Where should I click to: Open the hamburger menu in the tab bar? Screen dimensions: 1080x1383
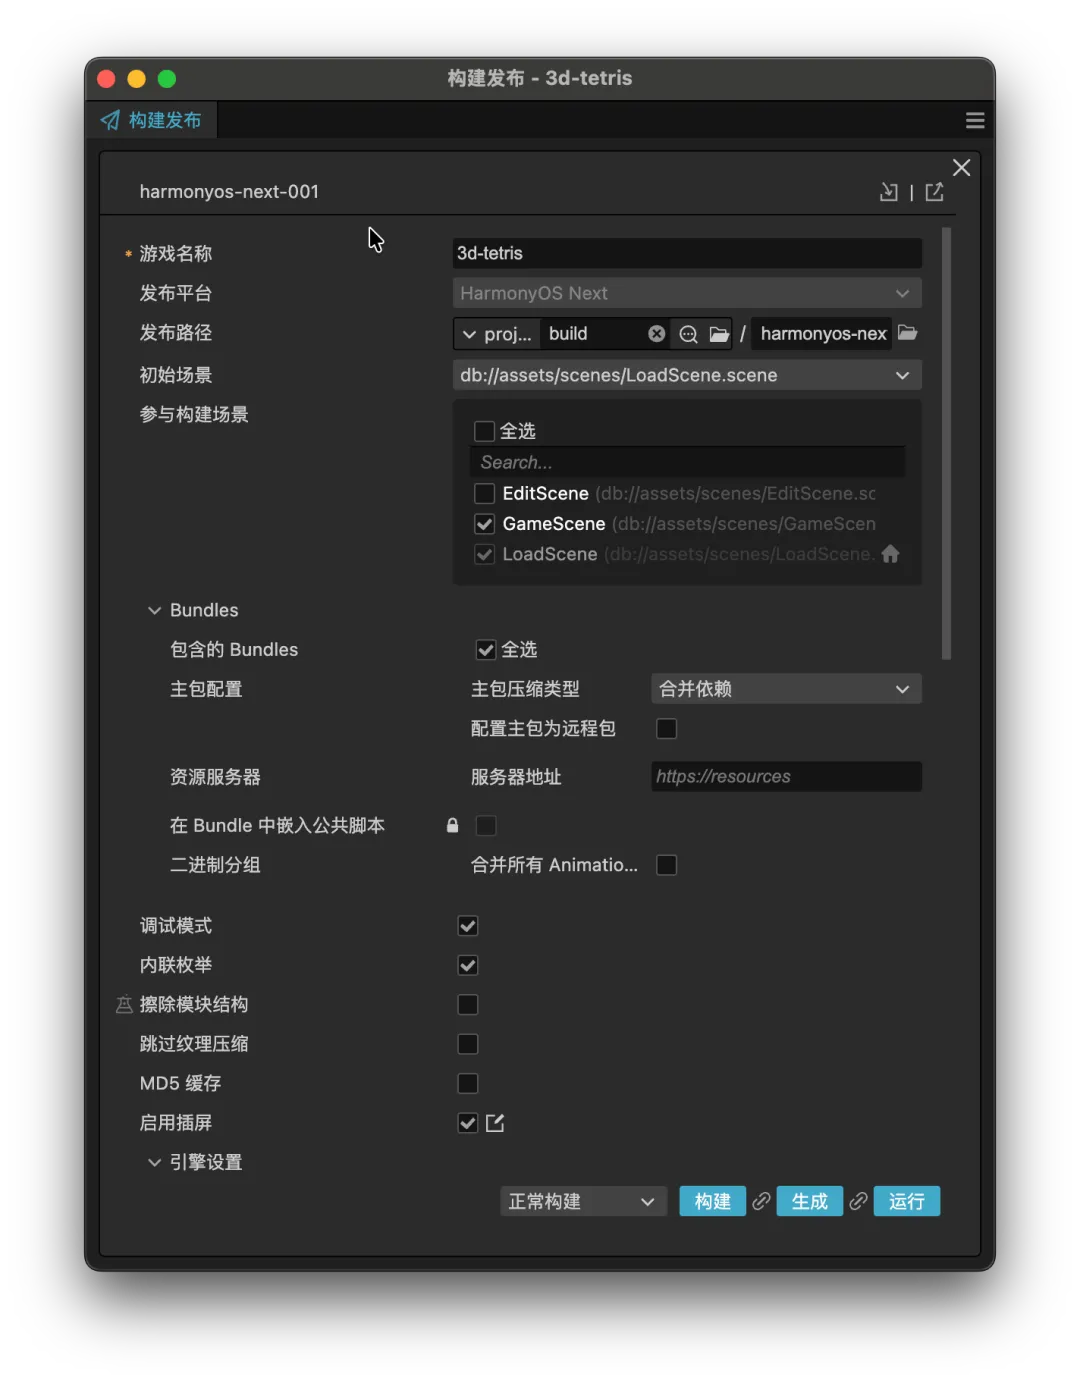[975, 121]
